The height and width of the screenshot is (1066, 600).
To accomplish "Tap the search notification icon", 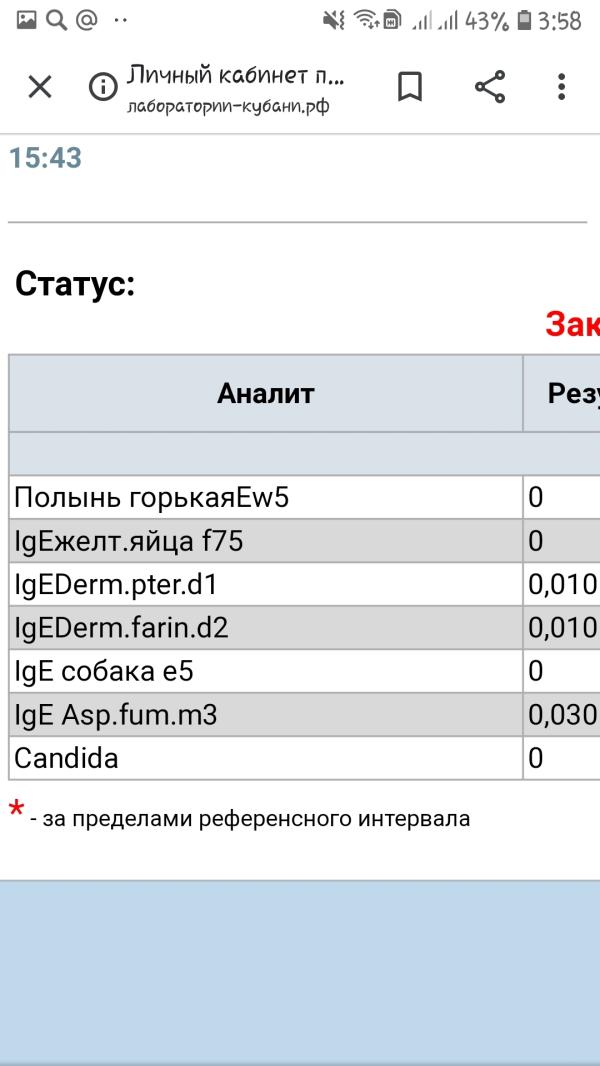I will coord(56,20).
